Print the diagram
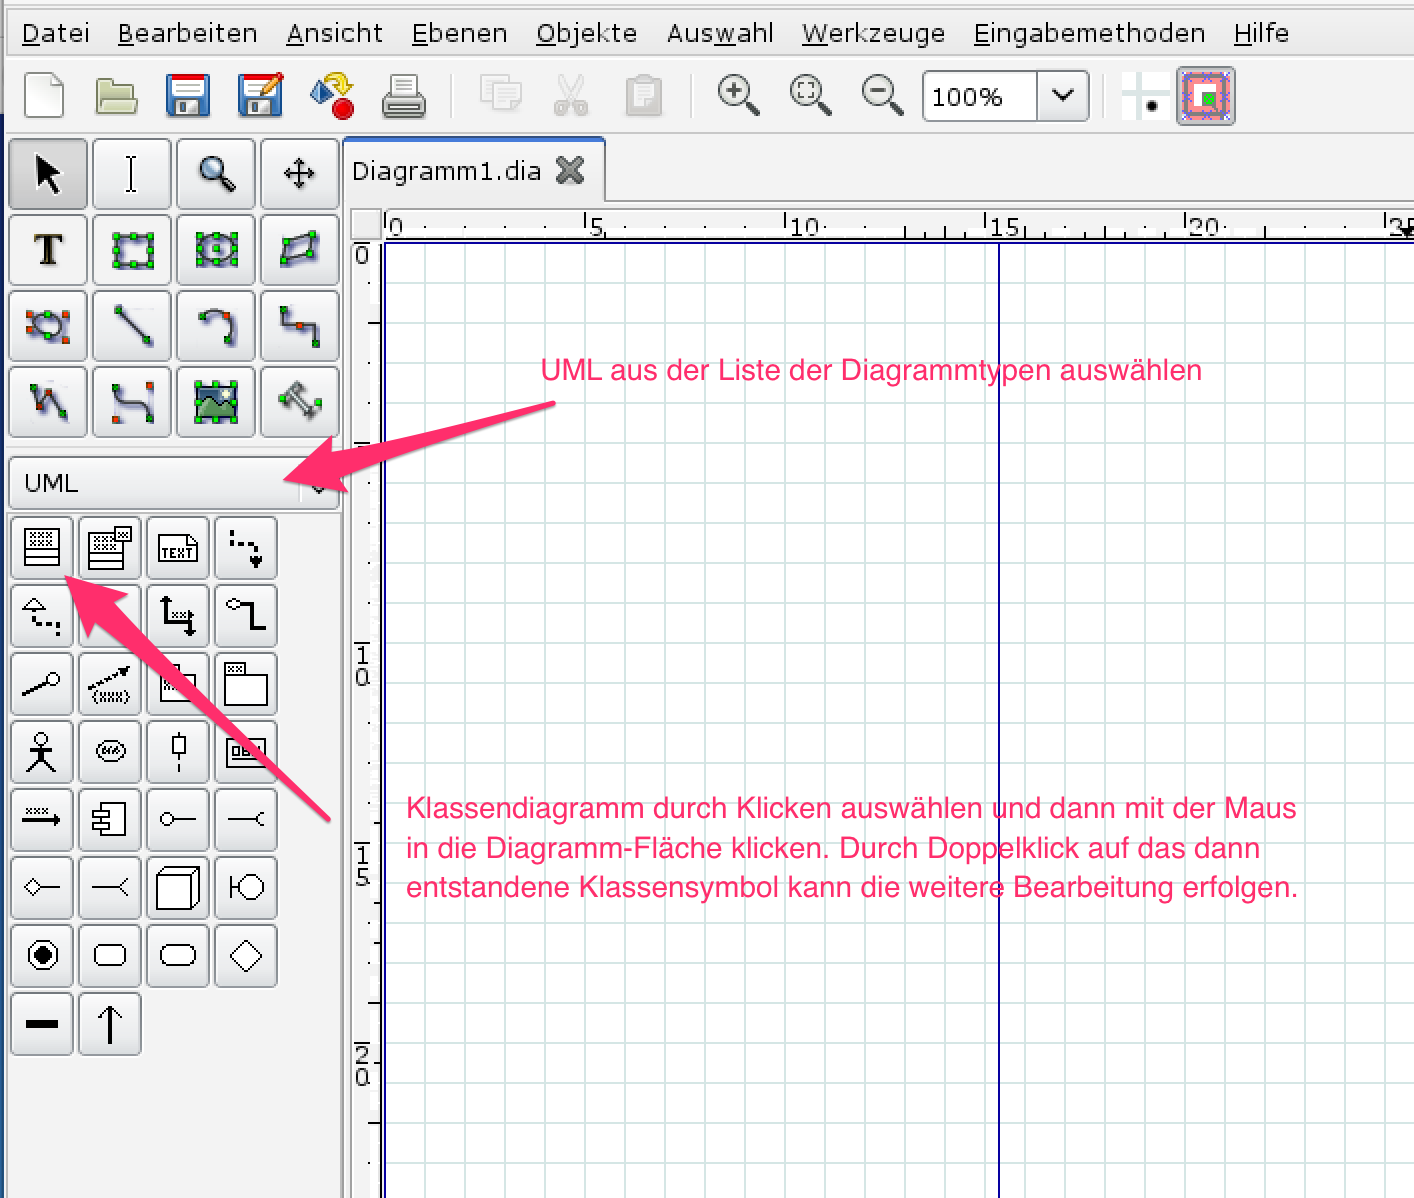1414x1198 pixels. tap(404, 96)
